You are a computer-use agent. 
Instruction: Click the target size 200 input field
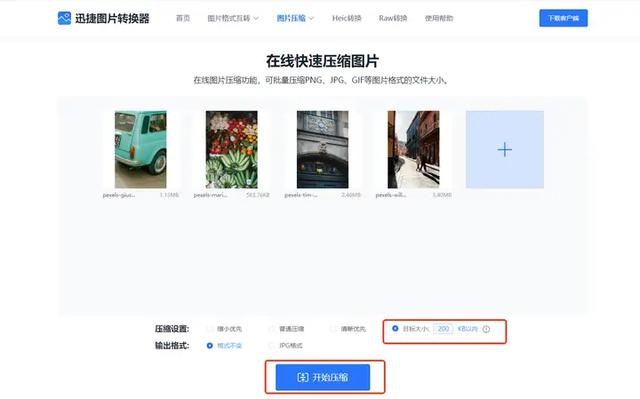443,329
